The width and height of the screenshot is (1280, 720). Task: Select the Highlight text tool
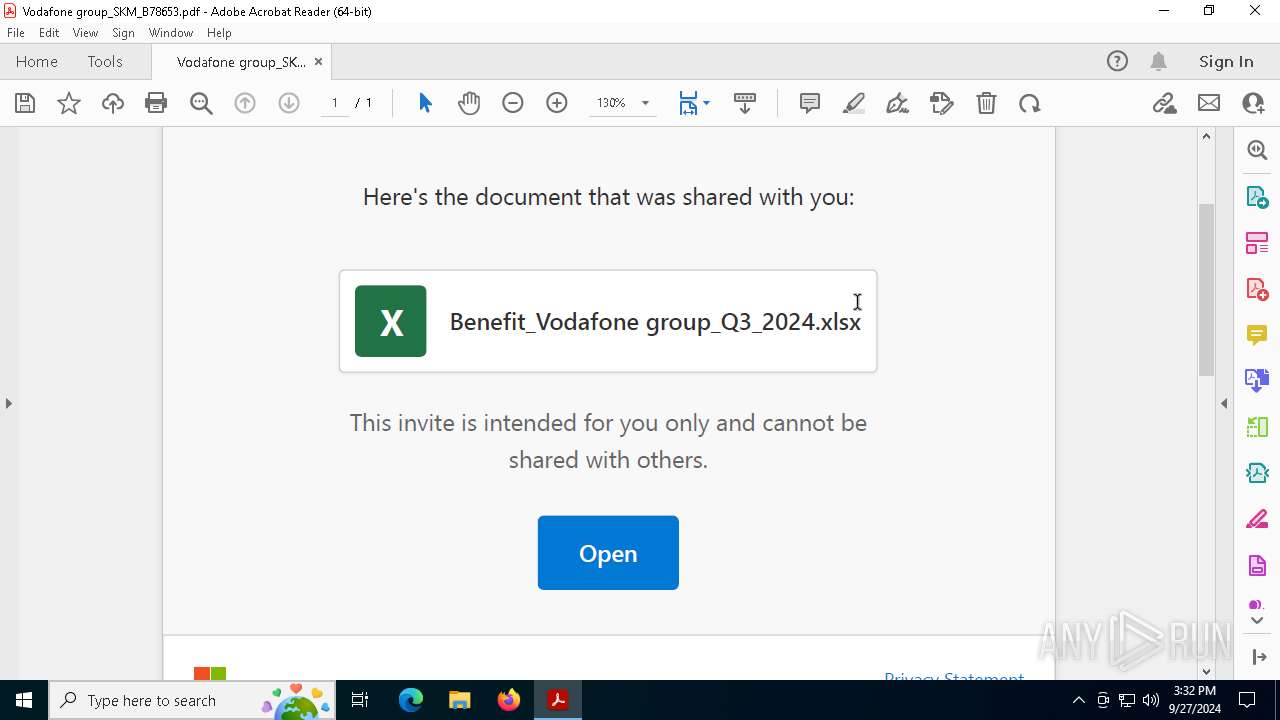pyautogui.click(x=854, y=103)
